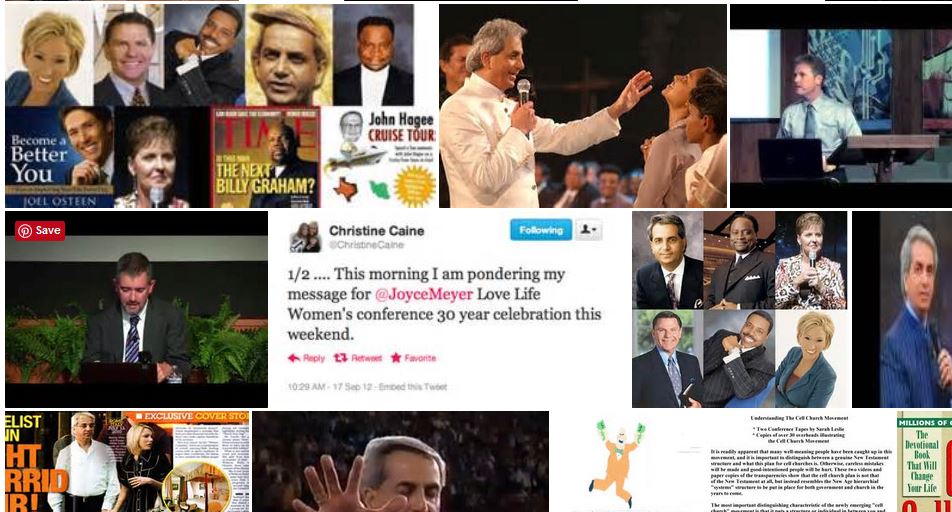This screenshot has height=512, width=952.
Task: Click the Reply arrow icon
Action: coord(294,358)
